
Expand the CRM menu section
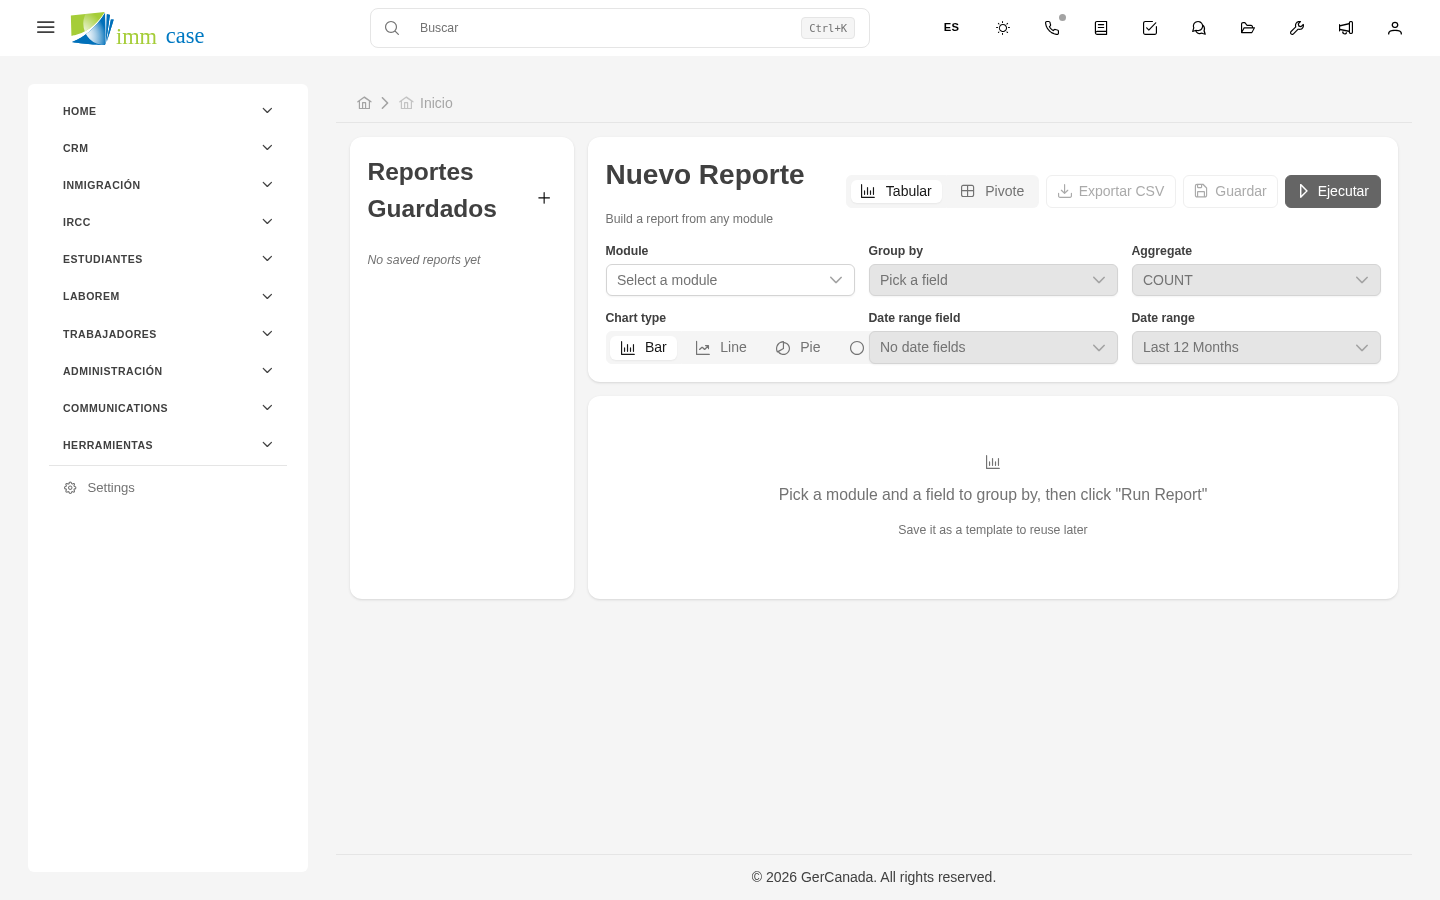coord(168,148)
